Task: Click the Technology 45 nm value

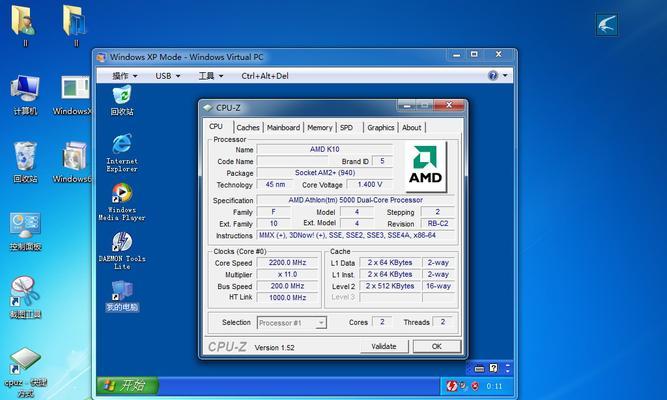Action: click(275, 184)
